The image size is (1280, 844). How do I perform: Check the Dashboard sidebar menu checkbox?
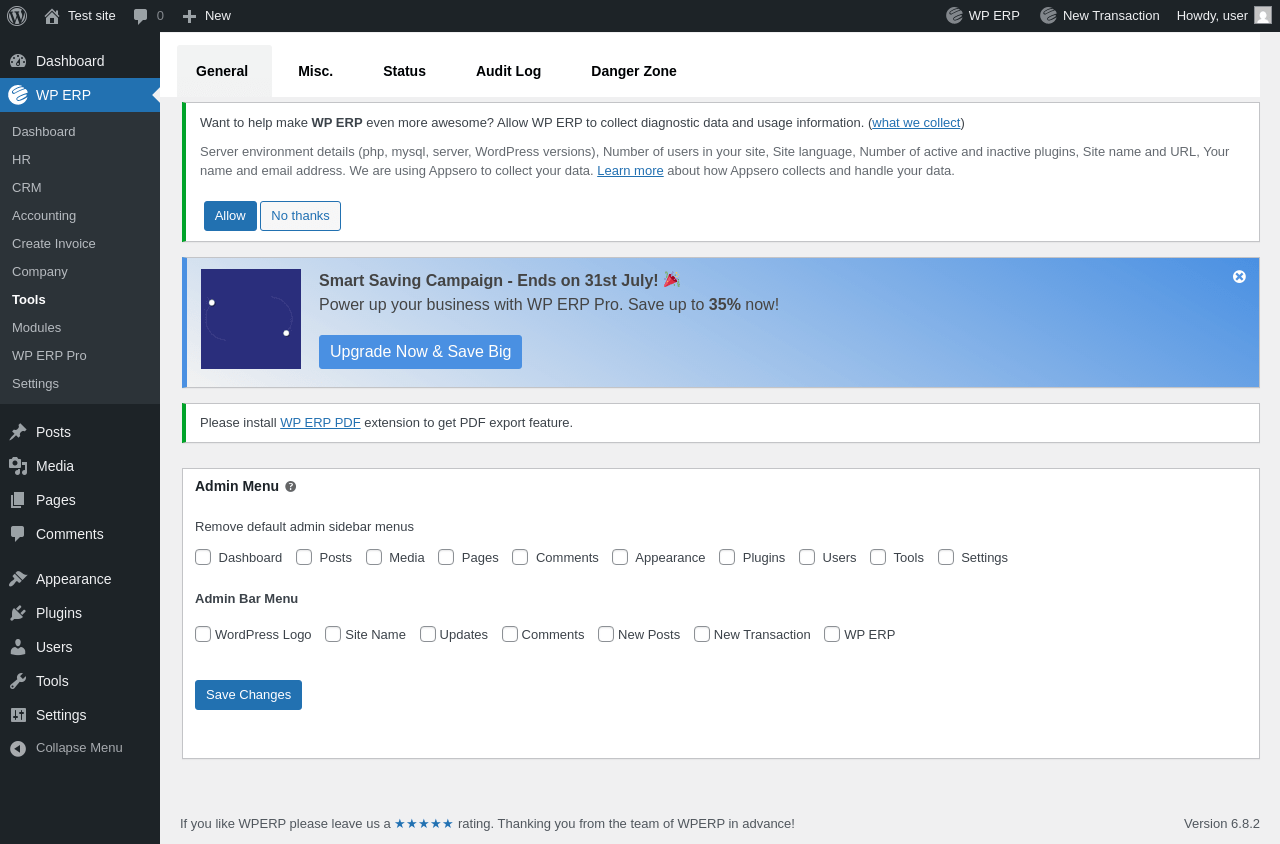tap(203, 557)
